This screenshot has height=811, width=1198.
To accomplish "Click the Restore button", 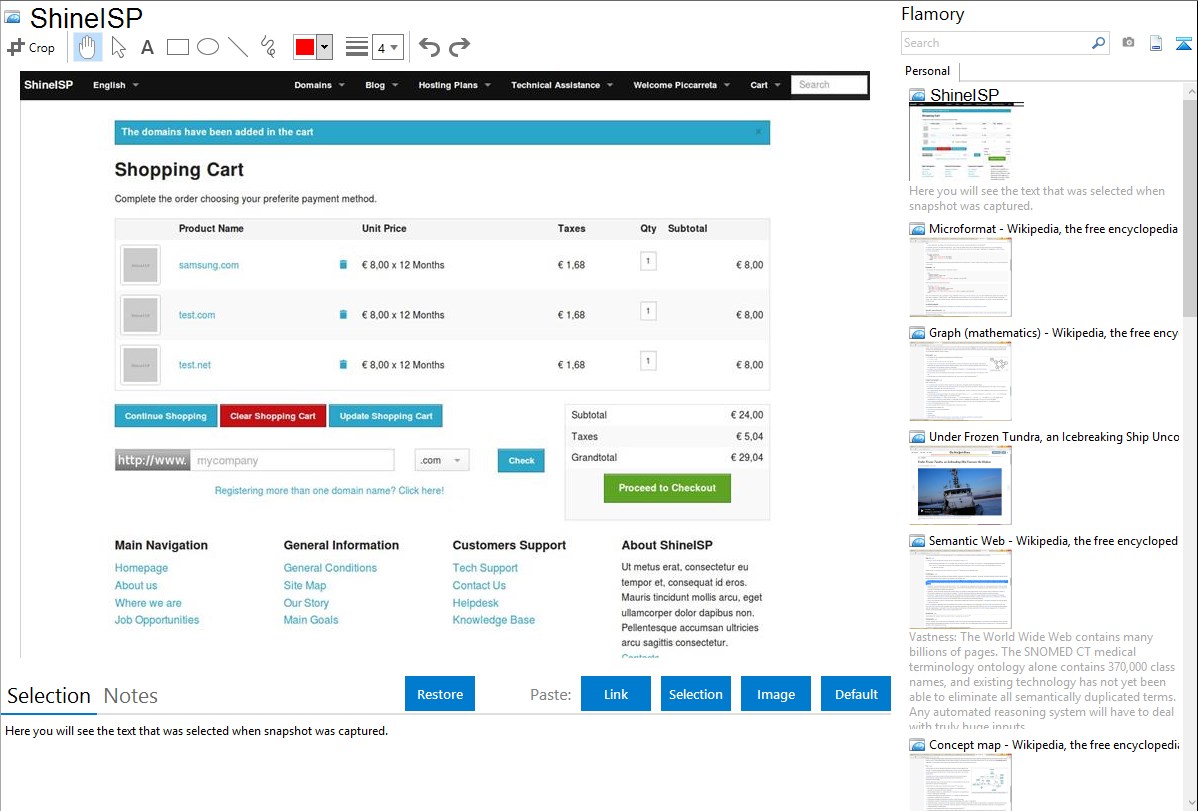I will point(440,694).
